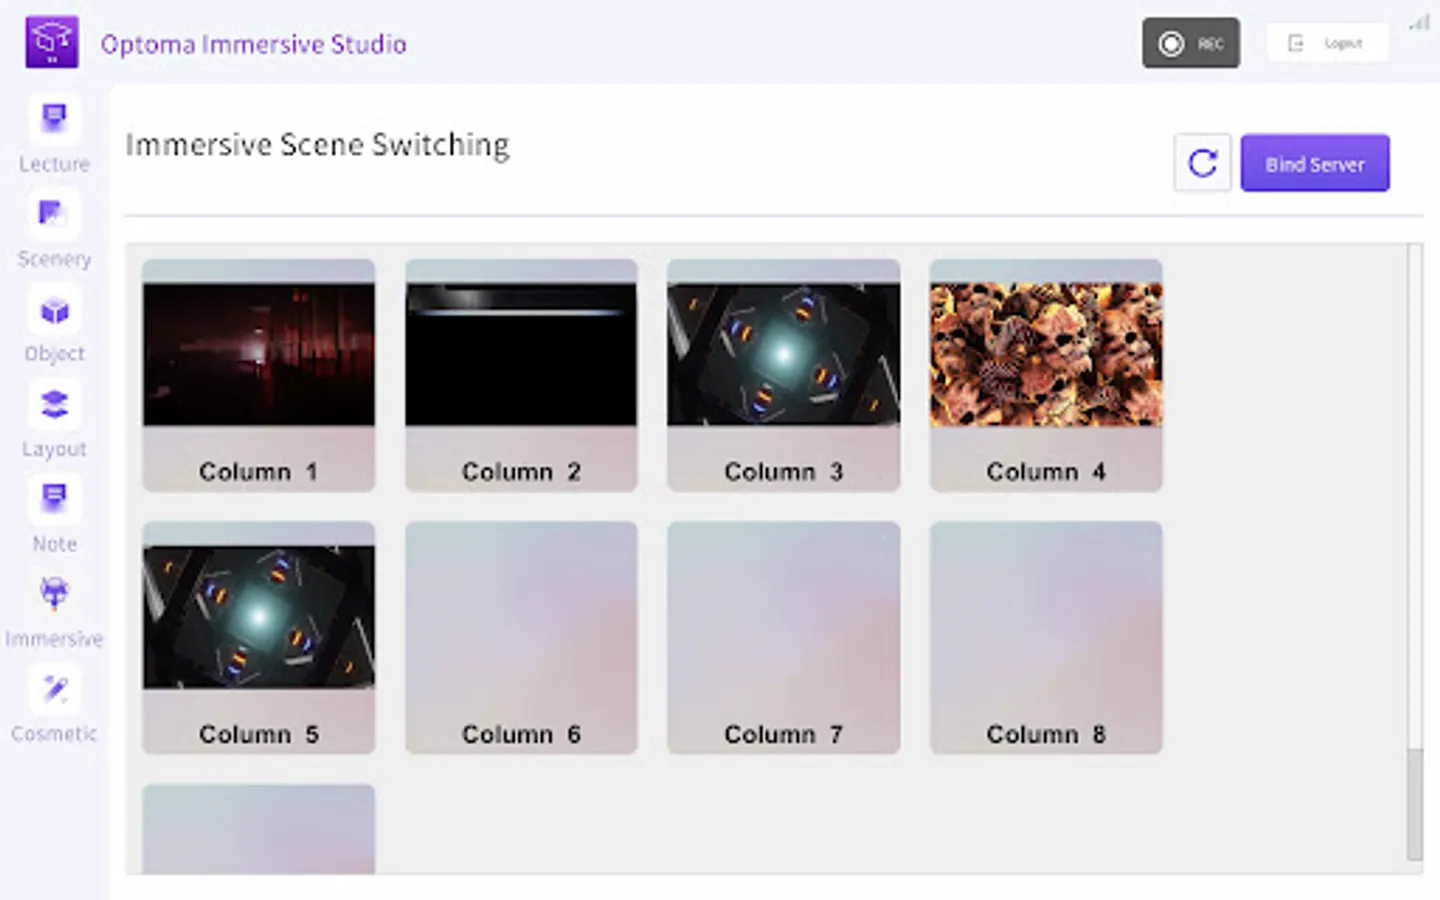Open the empty Column 7 scene

pos(783,636)
